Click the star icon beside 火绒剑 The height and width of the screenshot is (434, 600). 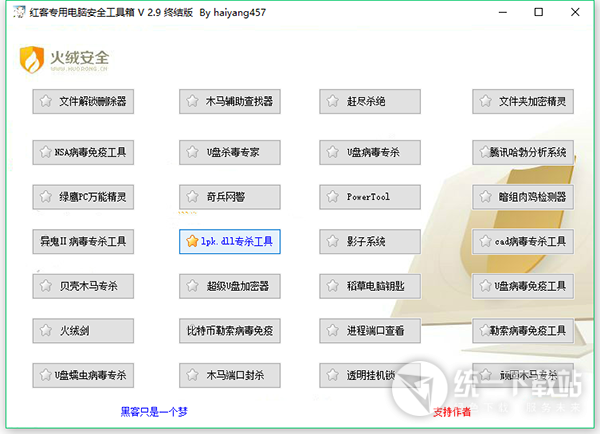[45, 329]
